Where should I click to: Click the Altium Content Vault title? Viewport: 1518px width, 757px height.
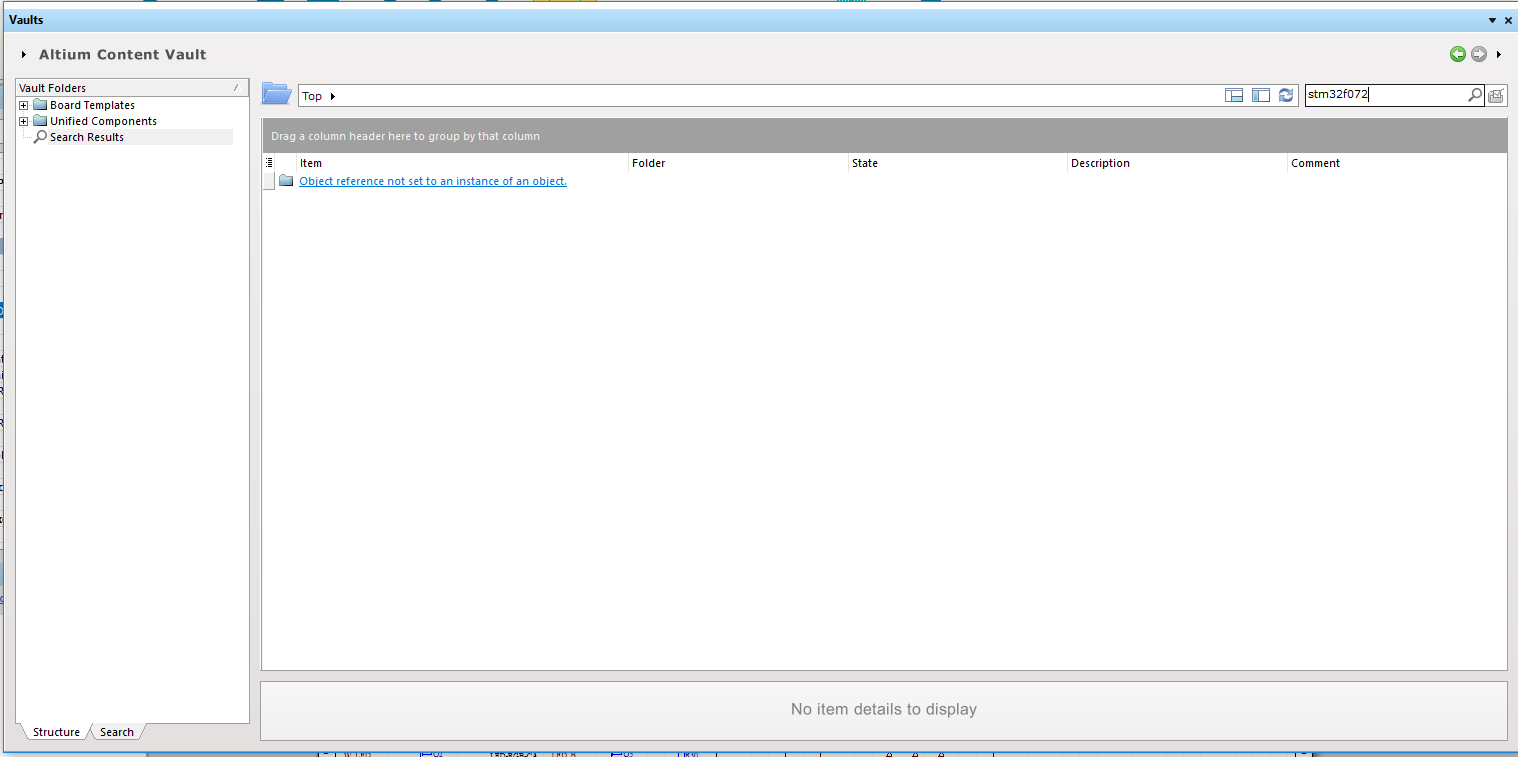point(123,54)
